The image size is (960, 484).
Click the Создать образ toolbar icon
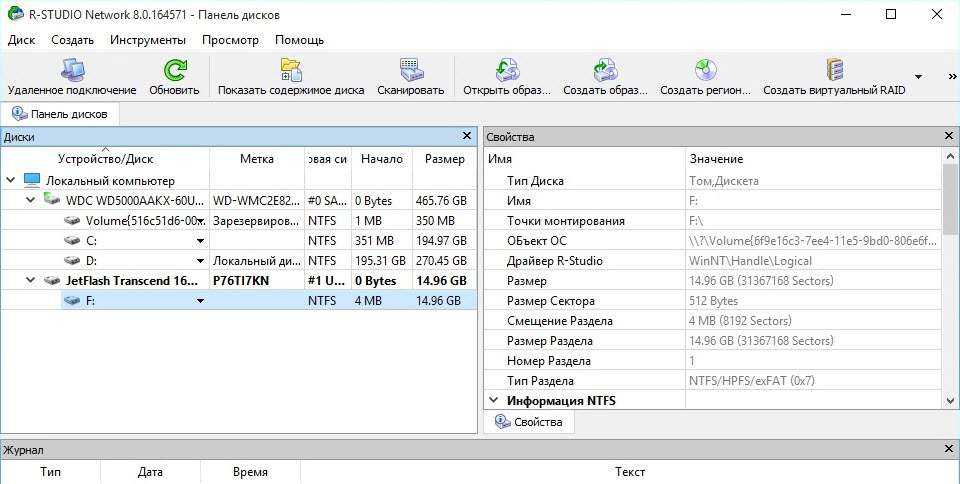tap(605, 71)
